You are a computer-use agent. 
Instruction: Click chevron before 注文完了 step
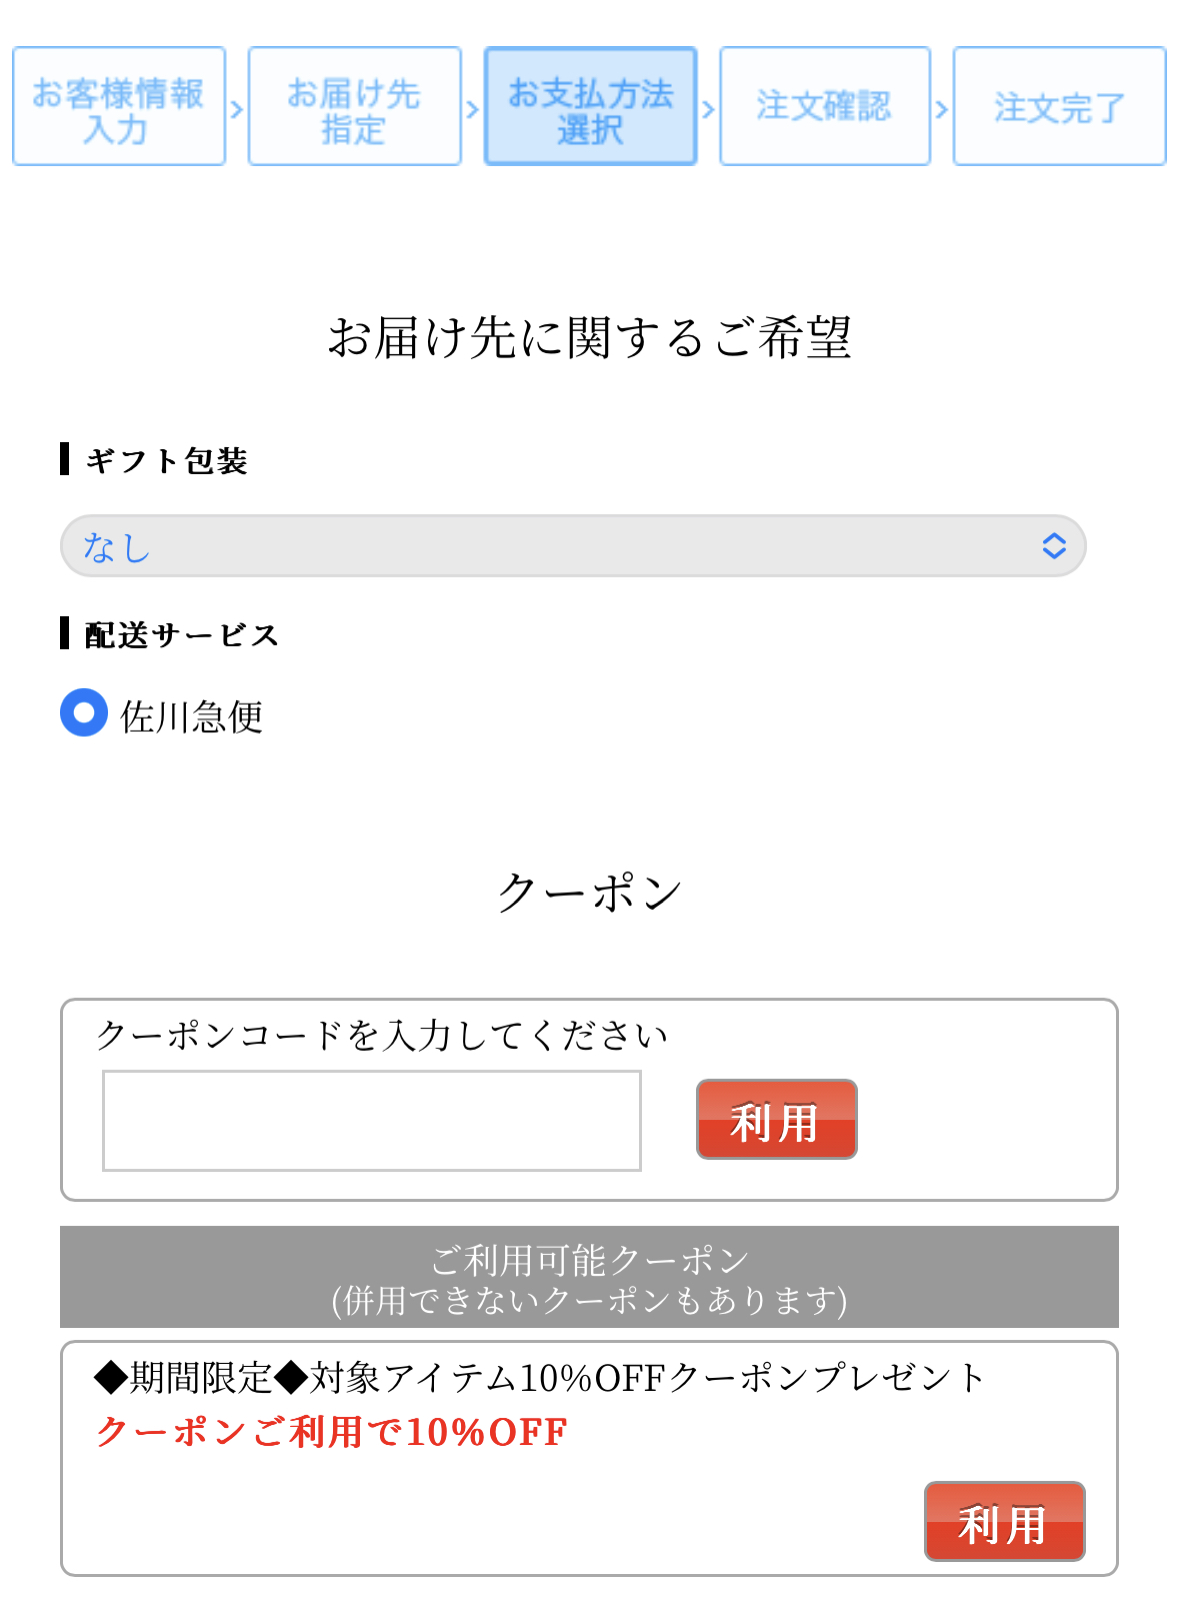942,108
